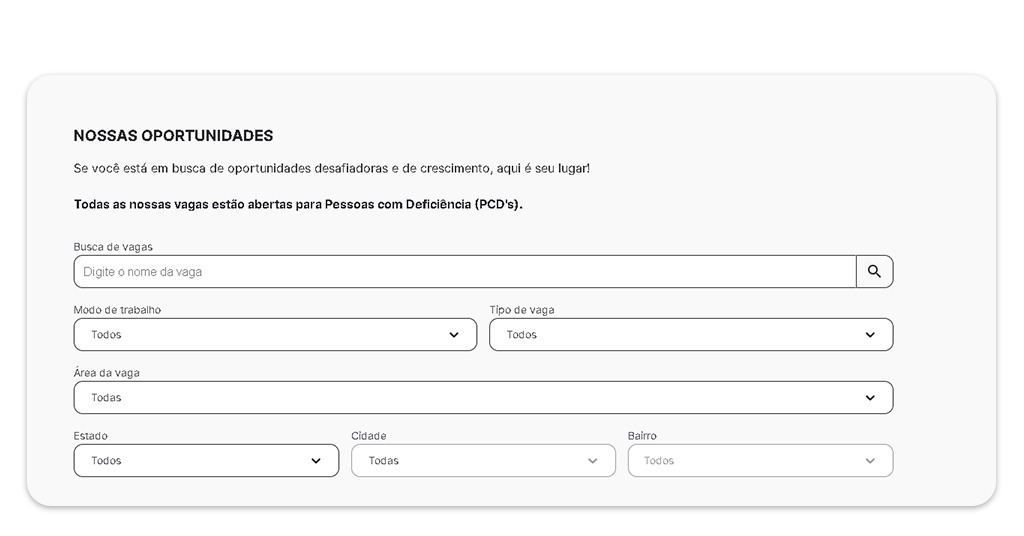This screenshot has height=536, width=1024.
Task: Click the chevron arrow in the Cidade field
Action: pos(593,461)
